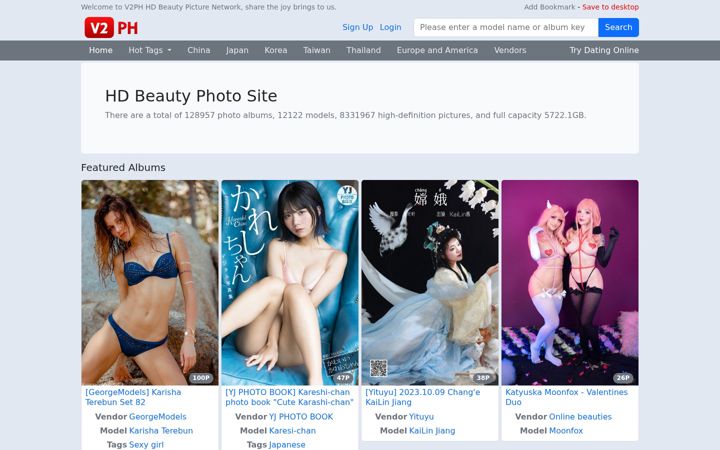Open the Login link
The image size is (720, 450).
click(x=390, y=27)
